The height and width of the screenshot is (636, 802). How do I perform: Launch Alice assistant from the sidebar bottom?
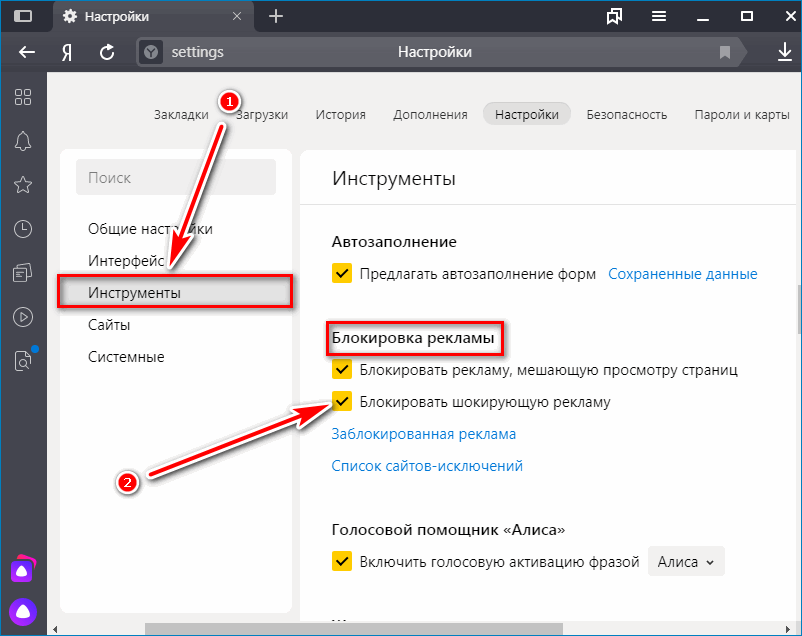[x=22, y=608]
